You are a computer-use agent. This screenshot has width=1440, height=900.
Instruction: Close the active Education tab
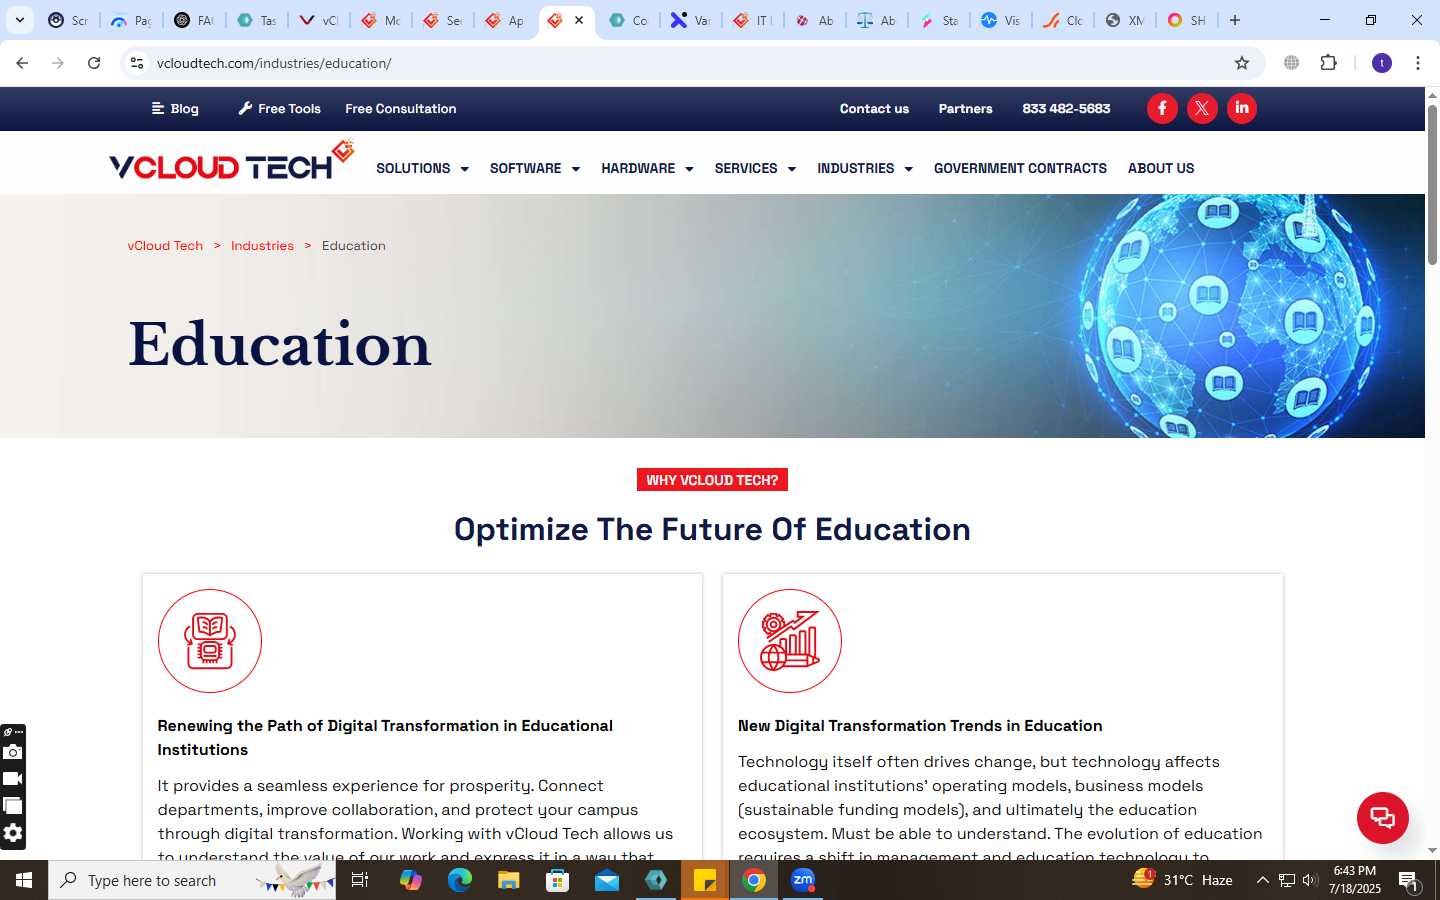579,20
